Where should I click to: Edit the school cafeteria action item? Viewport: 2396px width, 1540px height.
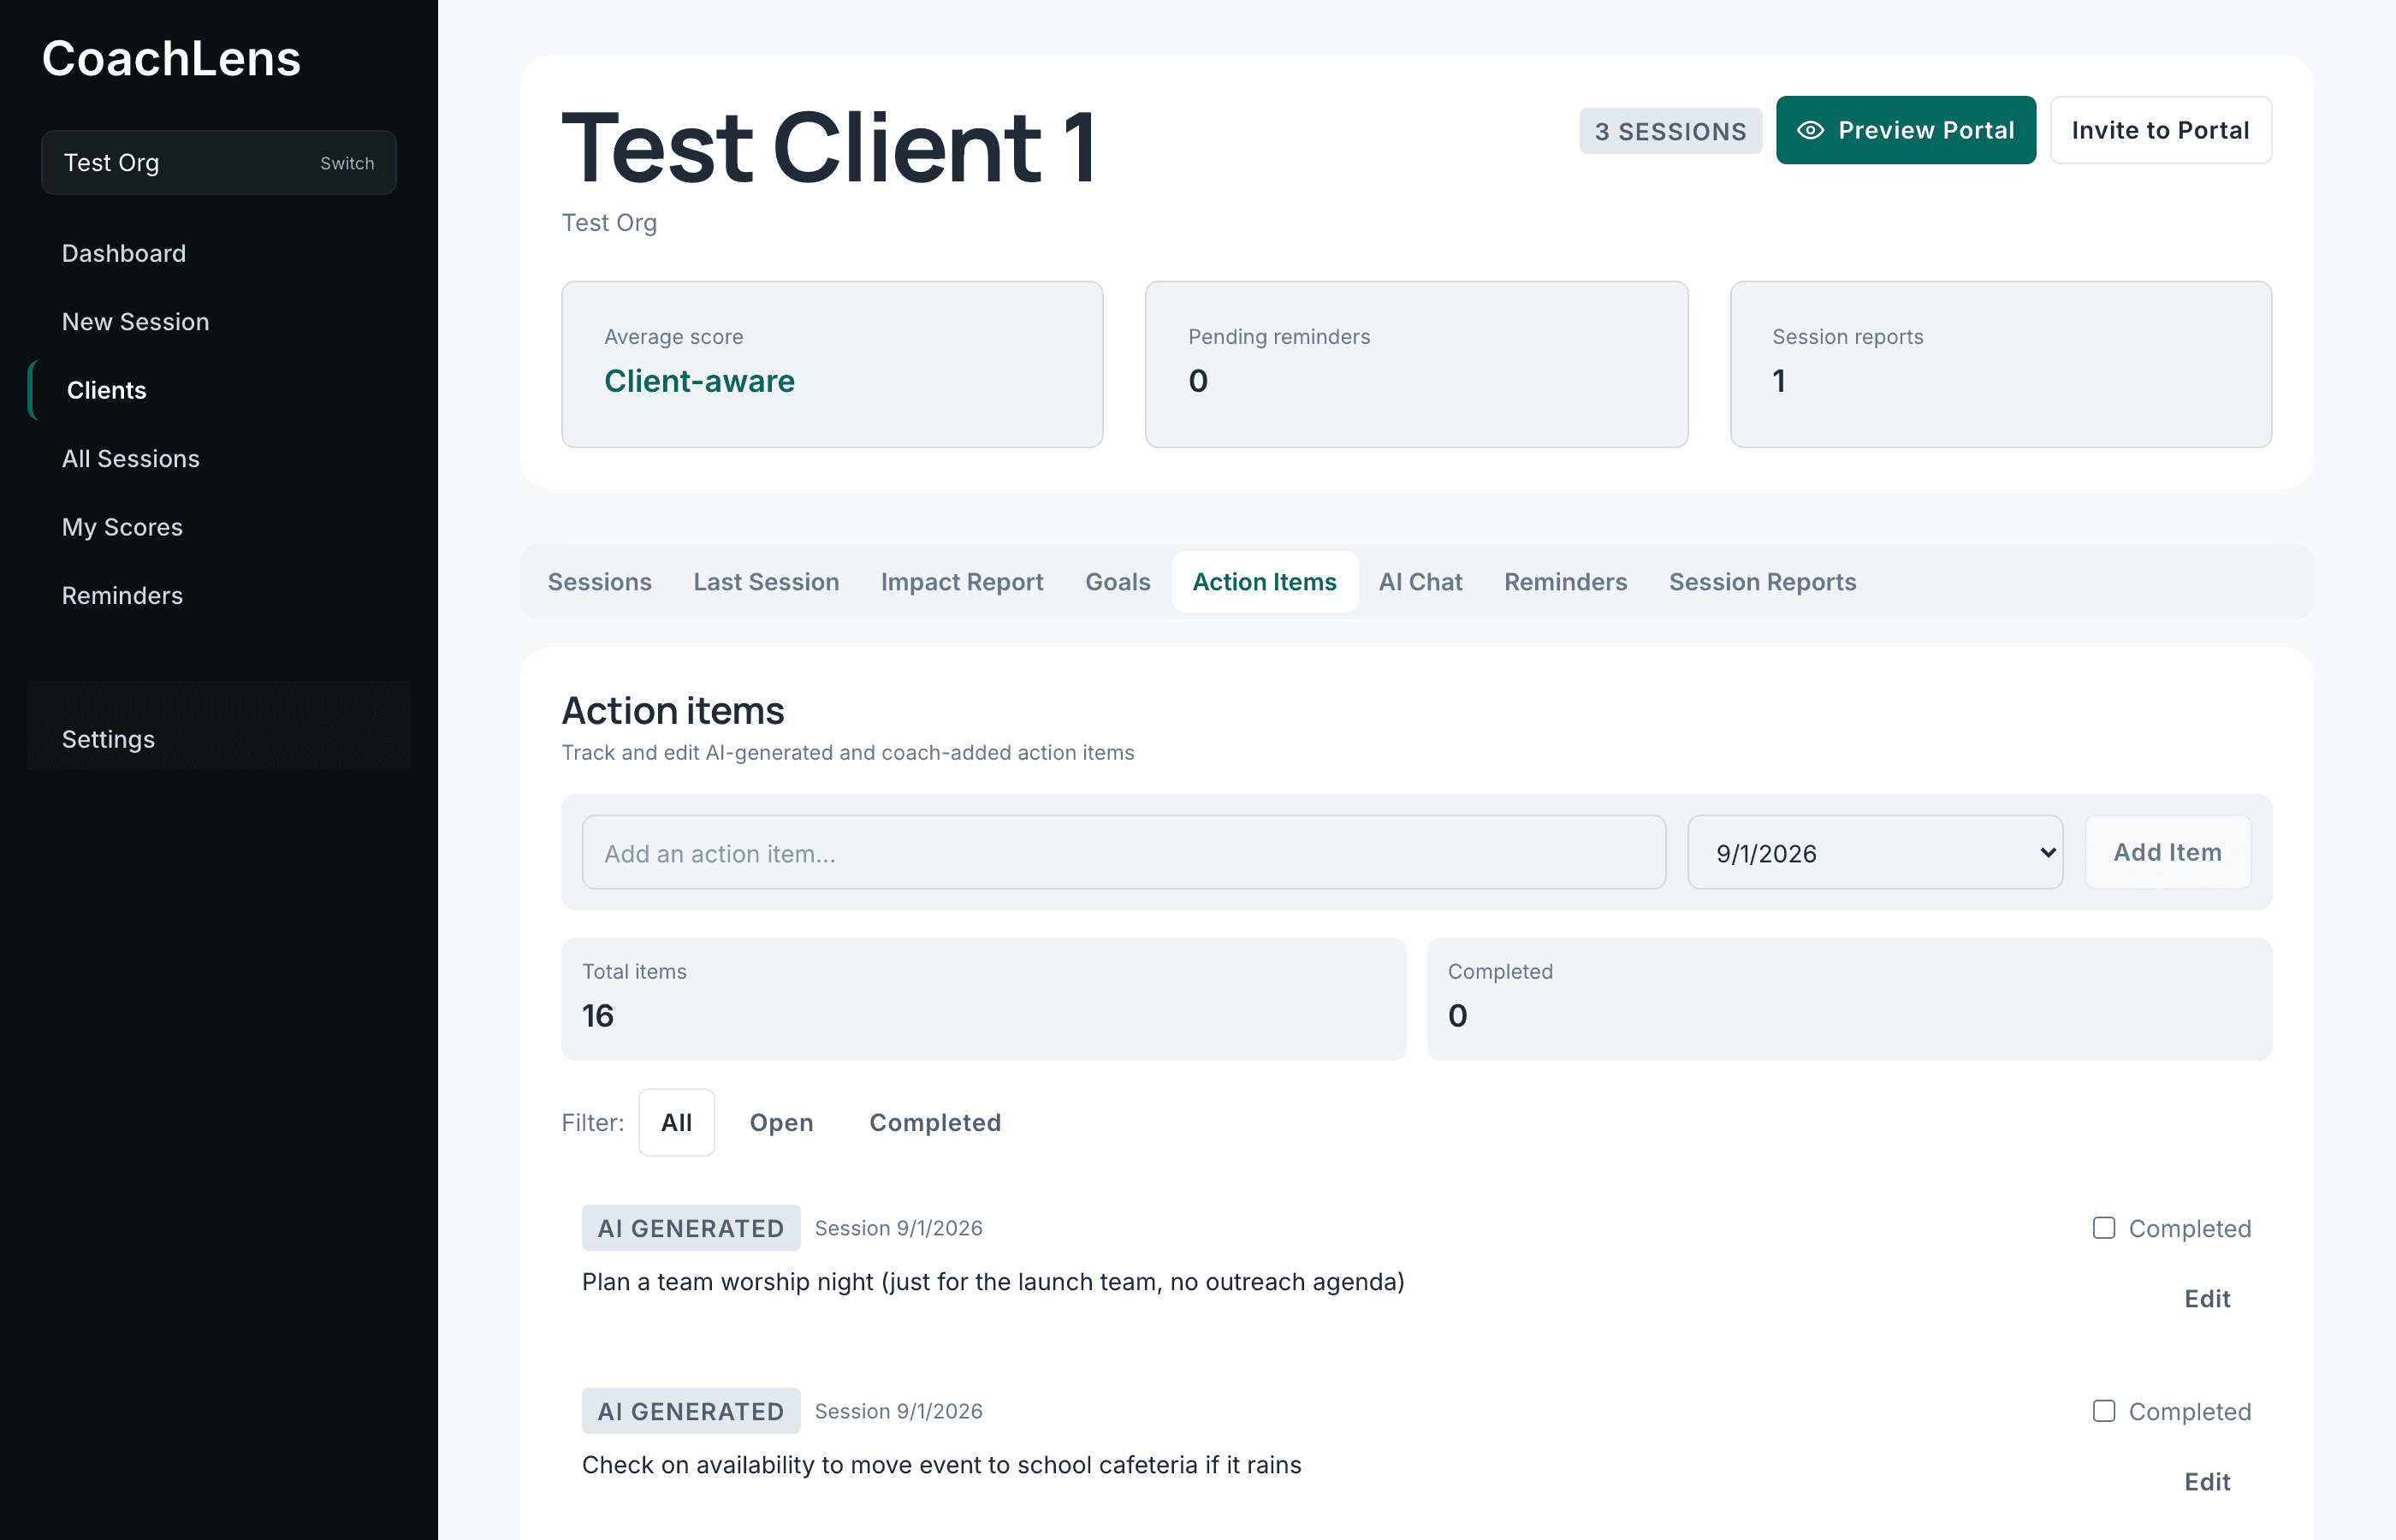[2207, 1482]
